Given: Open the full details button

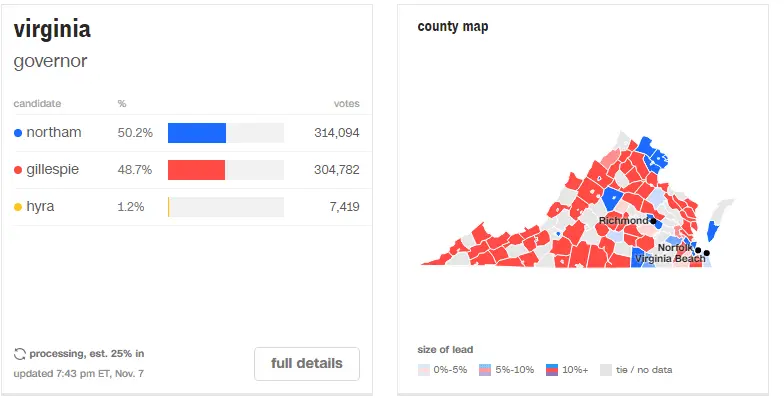Looking at the screenshot, I should click(306, 363).
